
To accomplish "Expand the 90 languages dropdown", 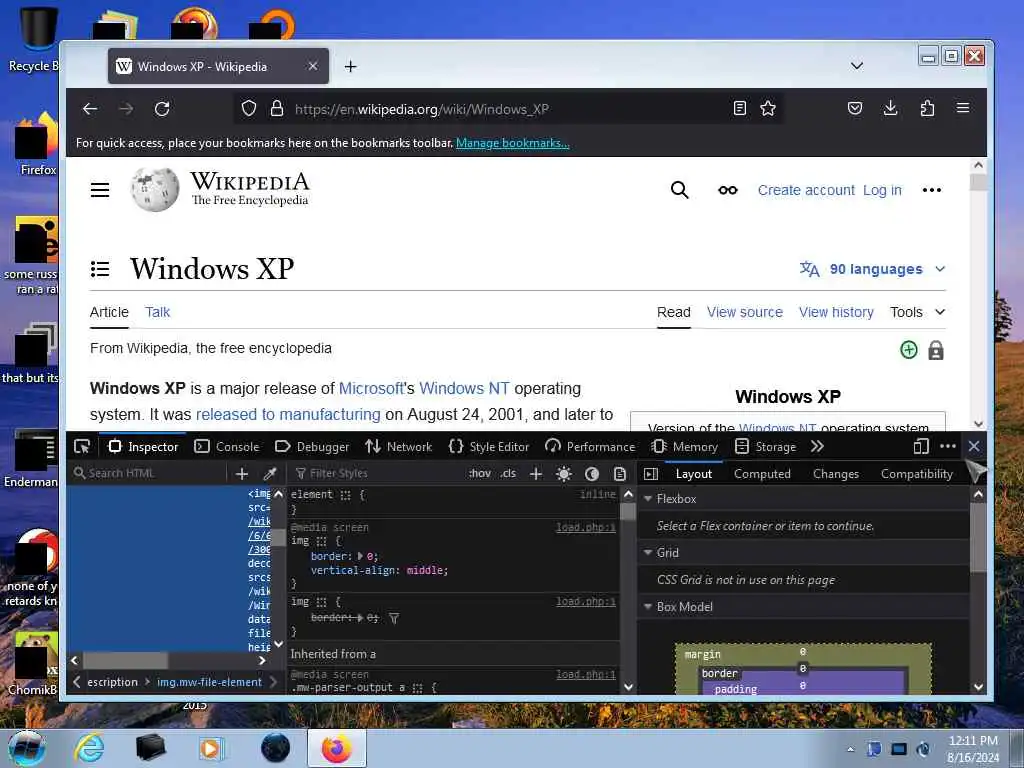I will pos(872,269).
